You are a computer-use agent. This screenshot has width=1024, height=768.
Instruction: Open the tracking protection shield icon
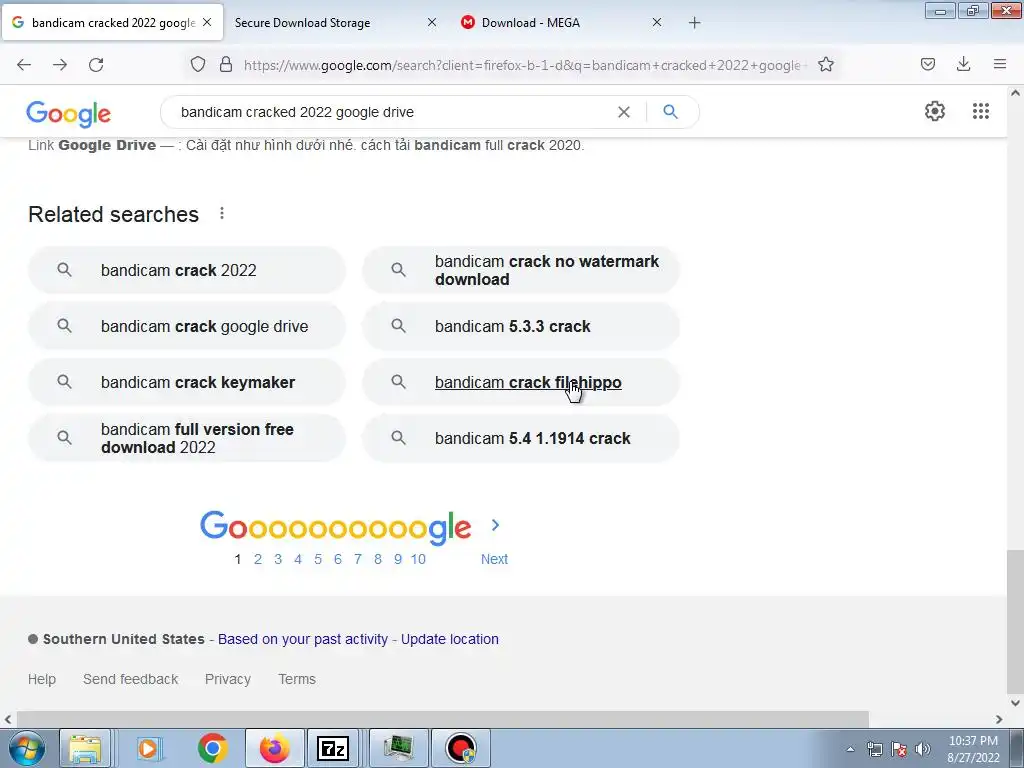click(x=198, y=64)
